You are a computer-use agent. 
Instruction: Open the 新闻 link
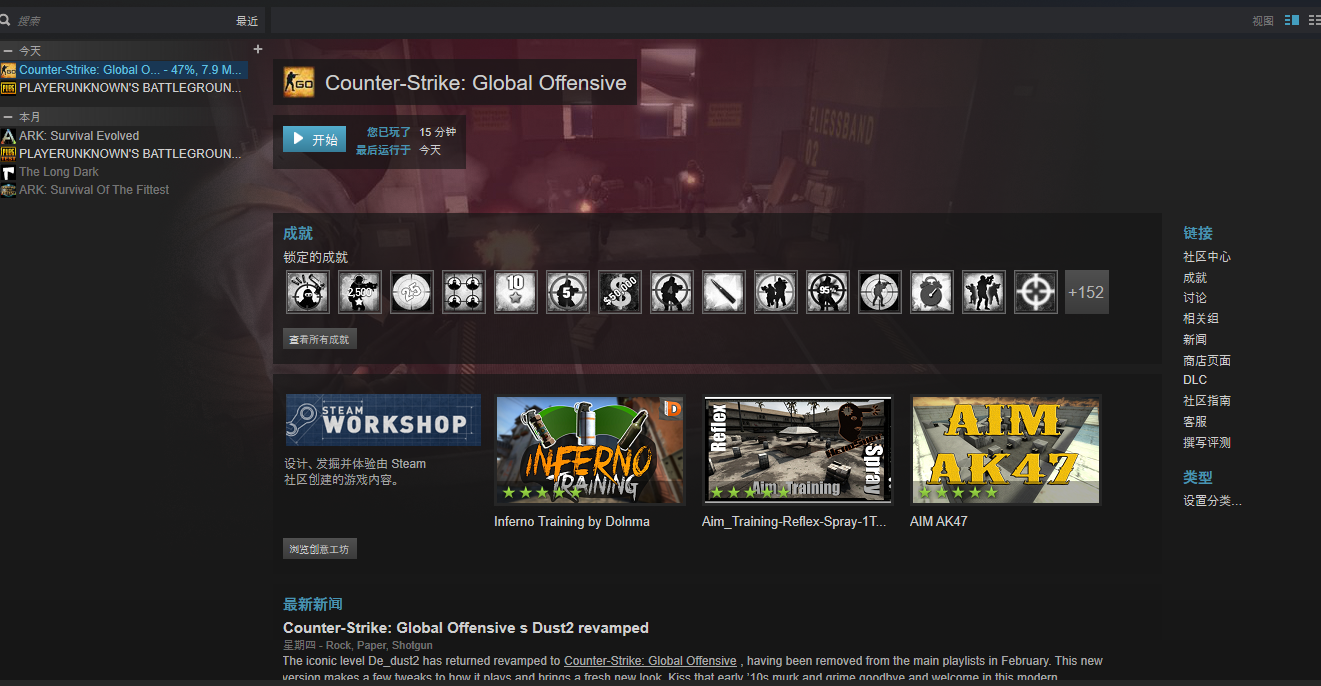[1195, 340]
